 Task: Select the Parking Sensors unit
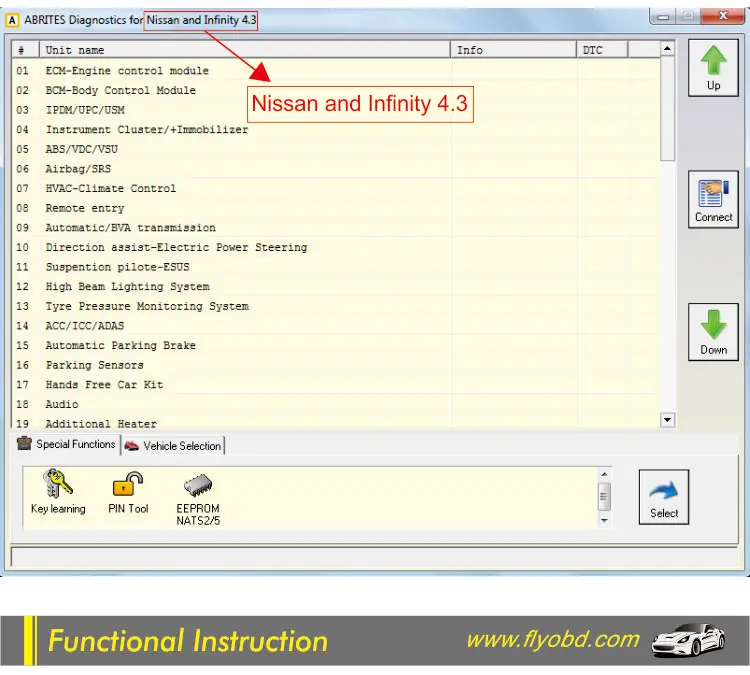click(336, 365)
